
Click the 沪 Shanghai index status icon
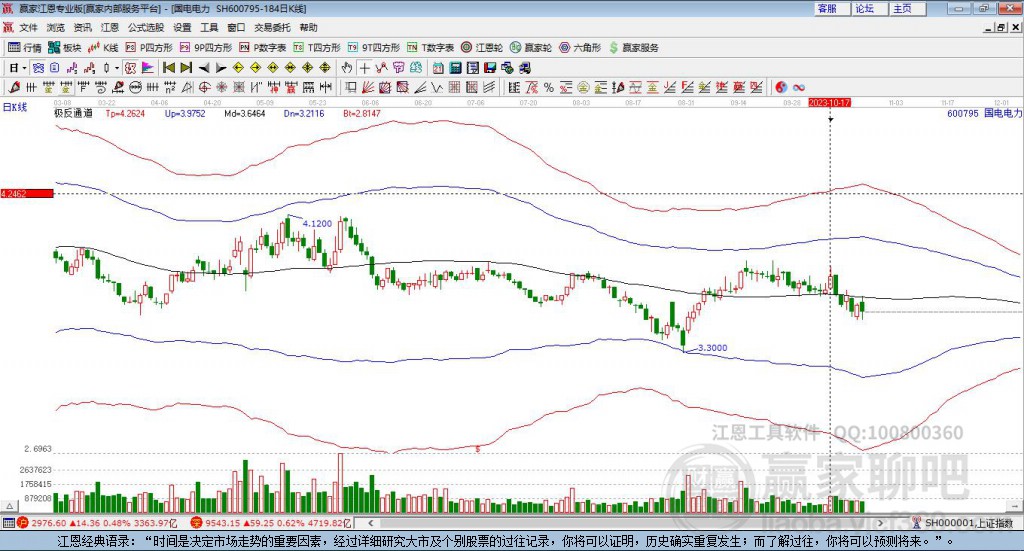[x=23, y=523]
